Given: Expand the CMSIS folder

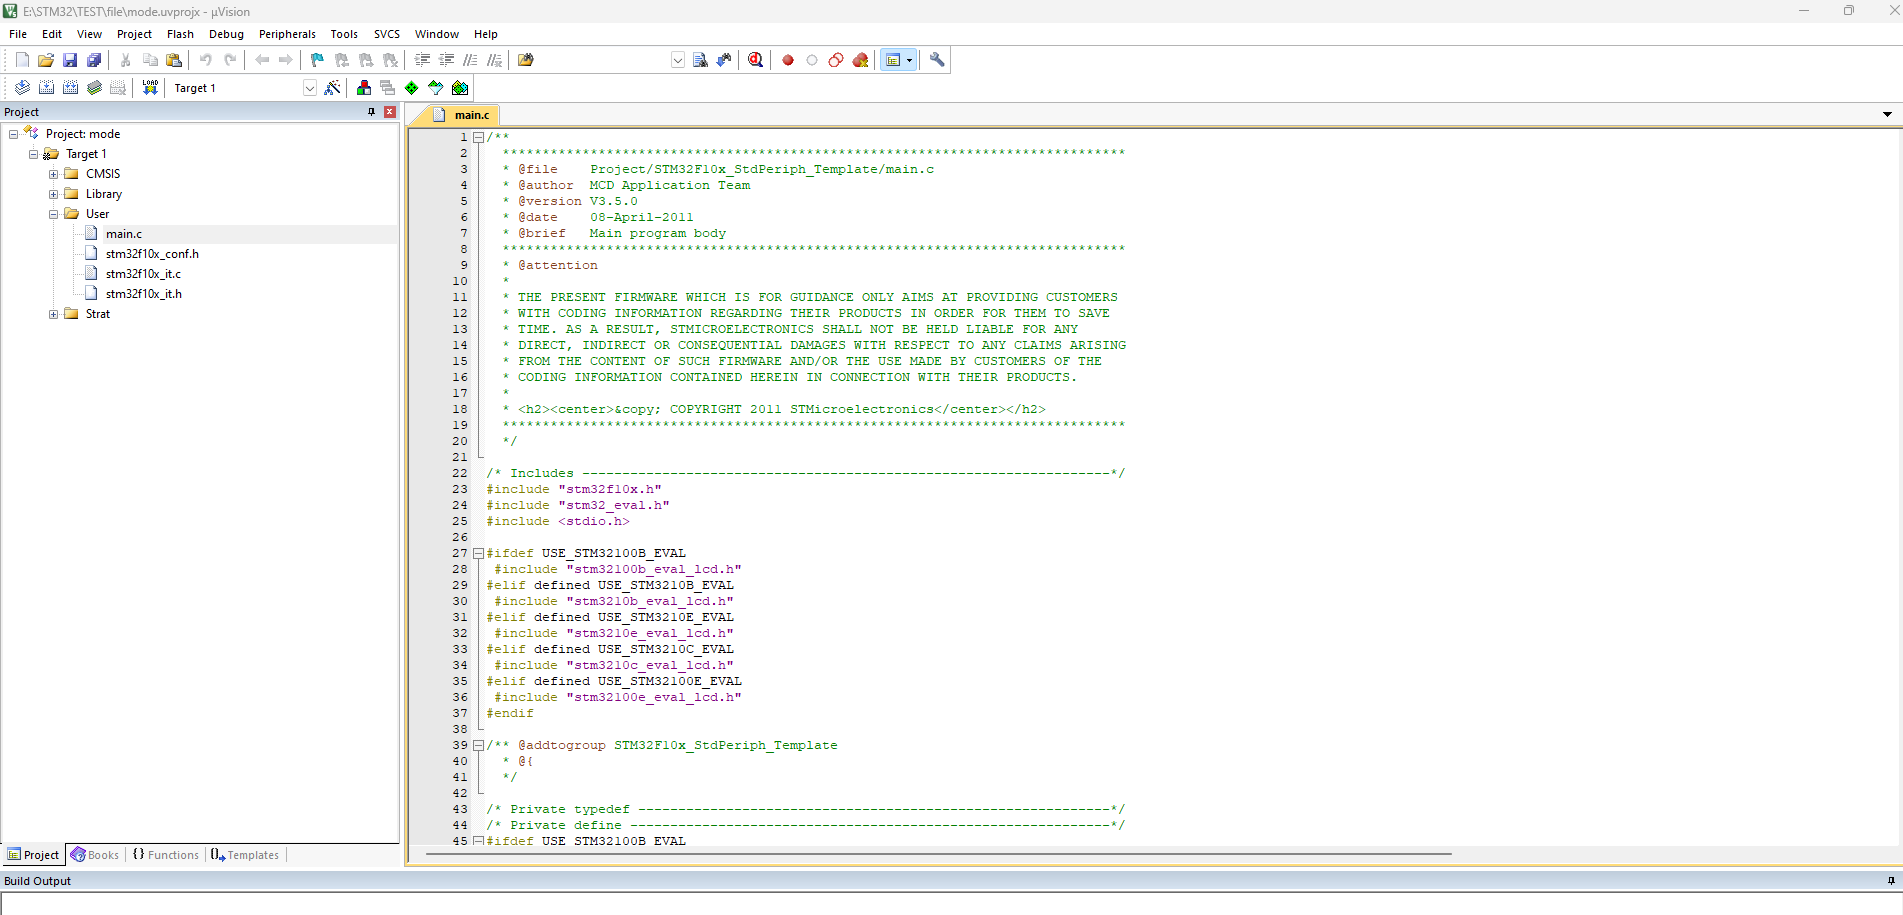Looking at the screenshot, I should [x=54, y=174].
